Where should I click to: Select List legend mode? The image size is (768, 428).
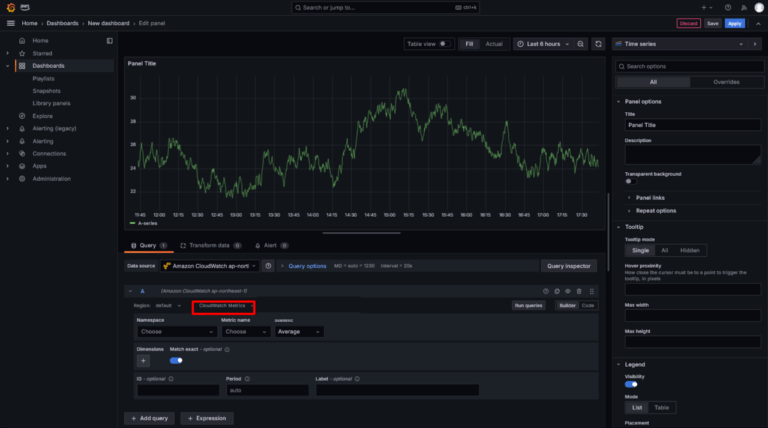pos(637,407)
